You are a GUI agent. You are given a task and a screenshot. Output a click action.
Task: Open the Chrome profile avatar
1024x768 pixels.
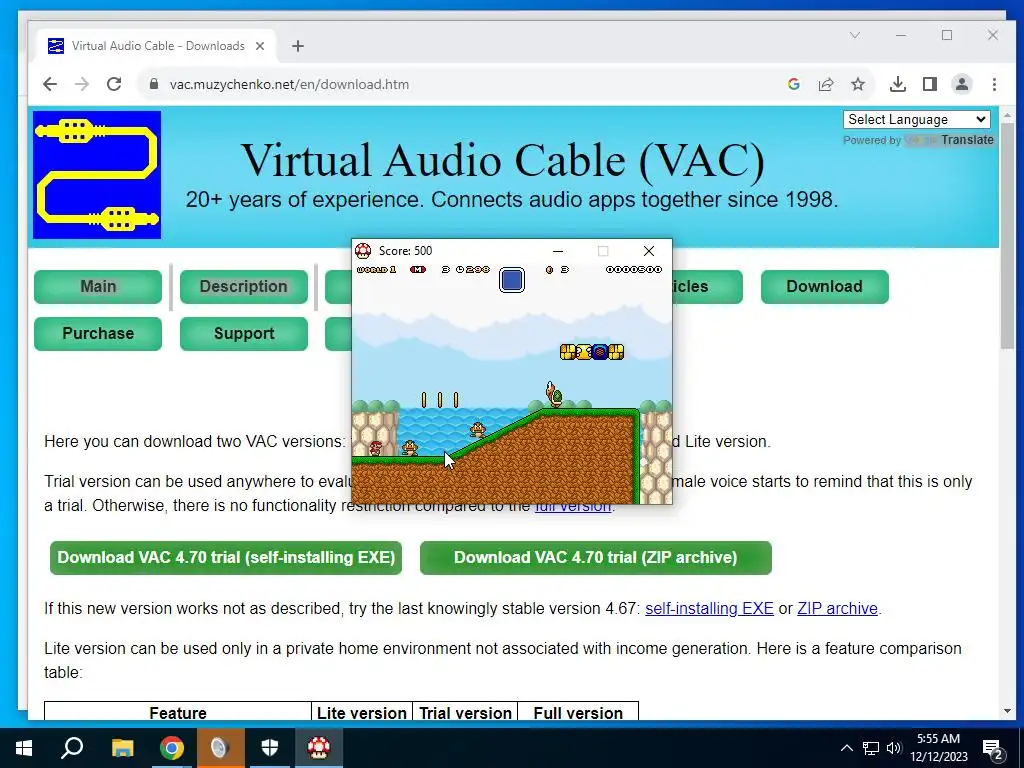tap(962, 84)
